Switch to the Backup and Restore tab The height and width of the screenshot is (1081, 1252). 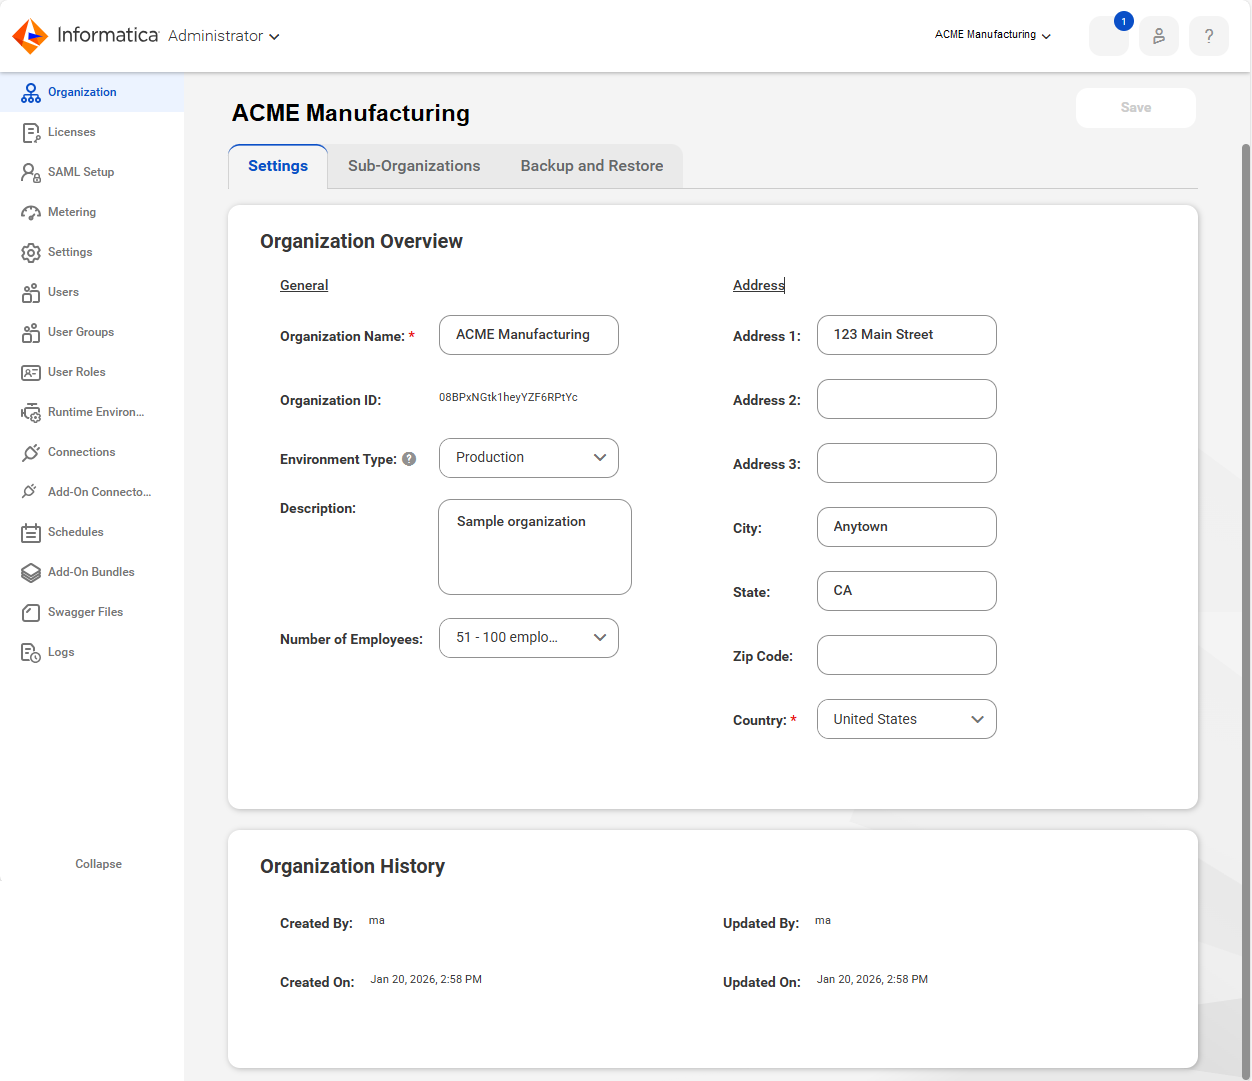tap(592, 167)
